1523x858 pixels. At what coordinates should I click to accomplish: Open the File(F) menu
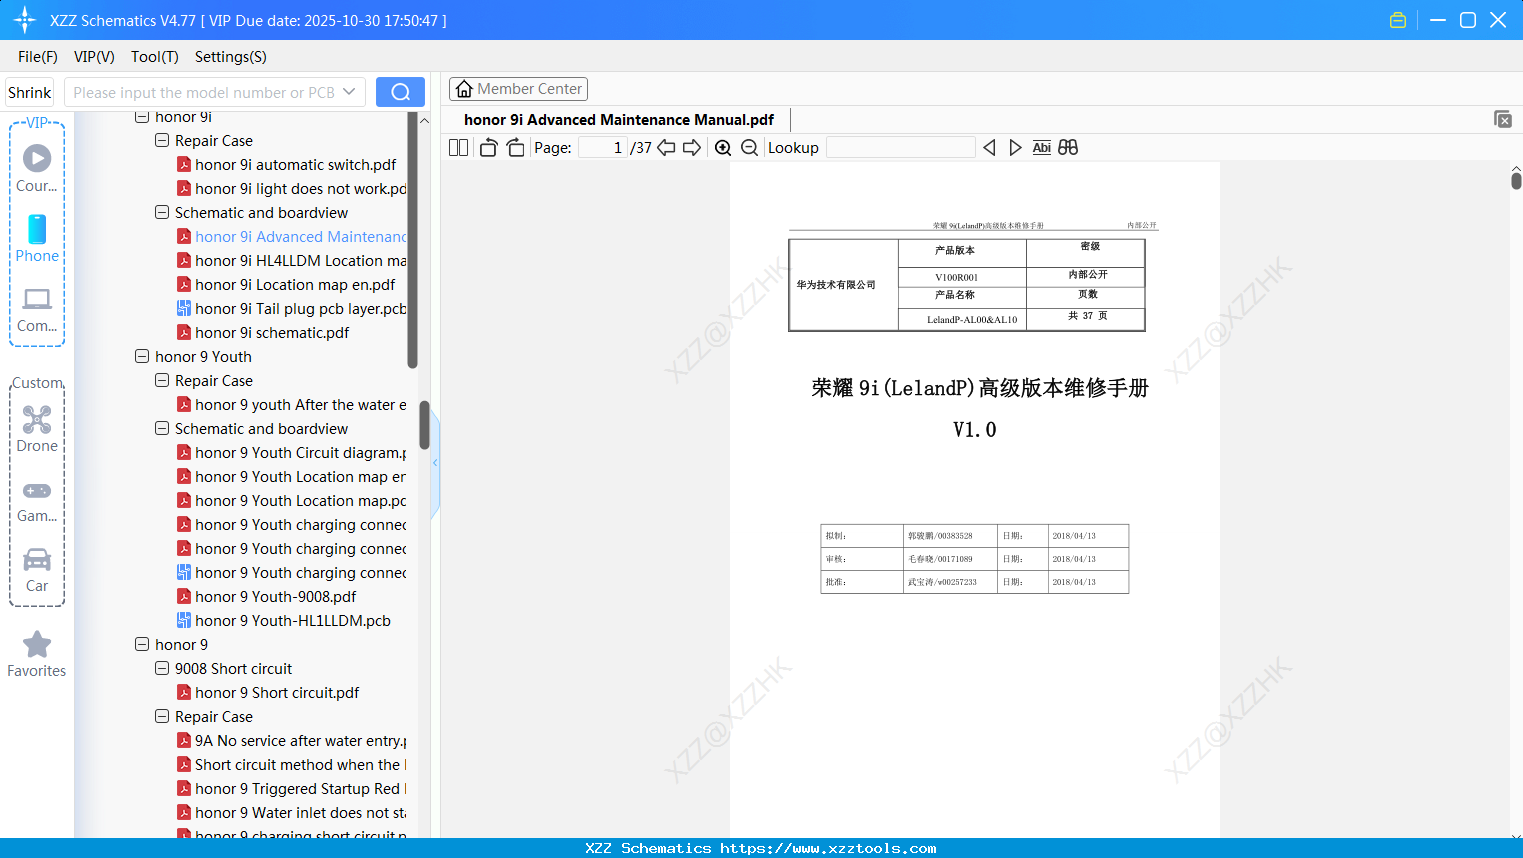point(38,57)
